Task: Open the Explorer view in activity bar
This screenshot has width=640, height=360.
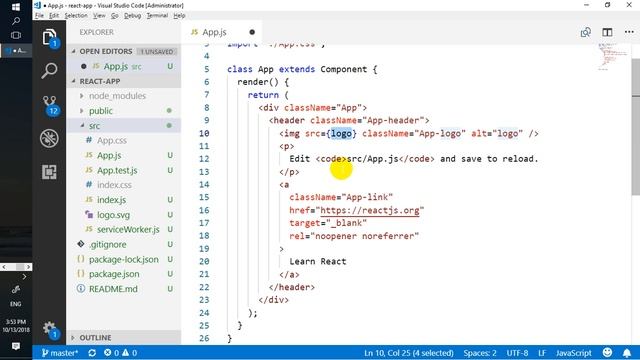Action: click(49, 38)
